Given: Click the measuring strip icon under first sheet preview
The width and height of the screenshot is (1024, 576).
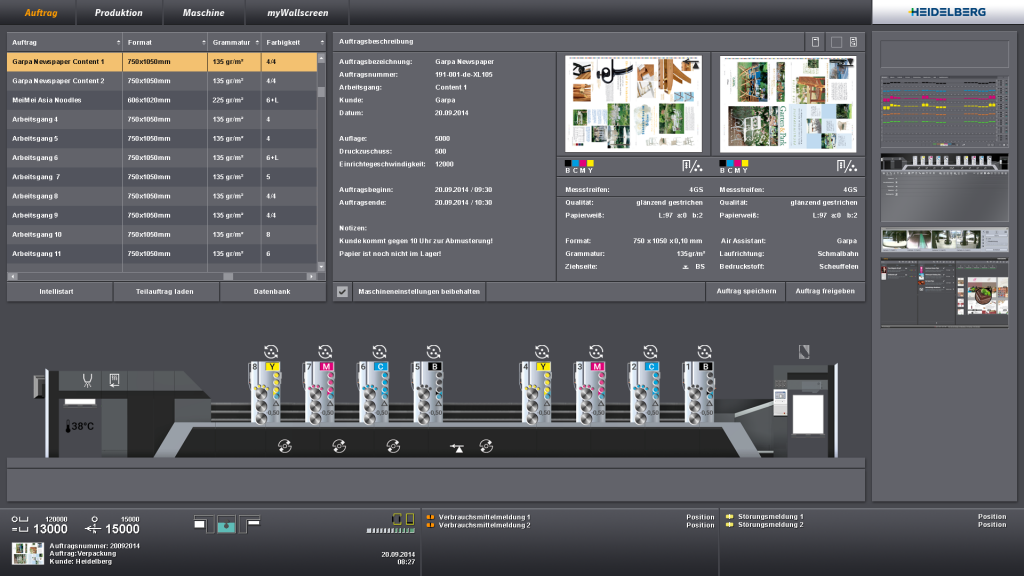Looking at the screenshot, I should click(x=692, y=167).
